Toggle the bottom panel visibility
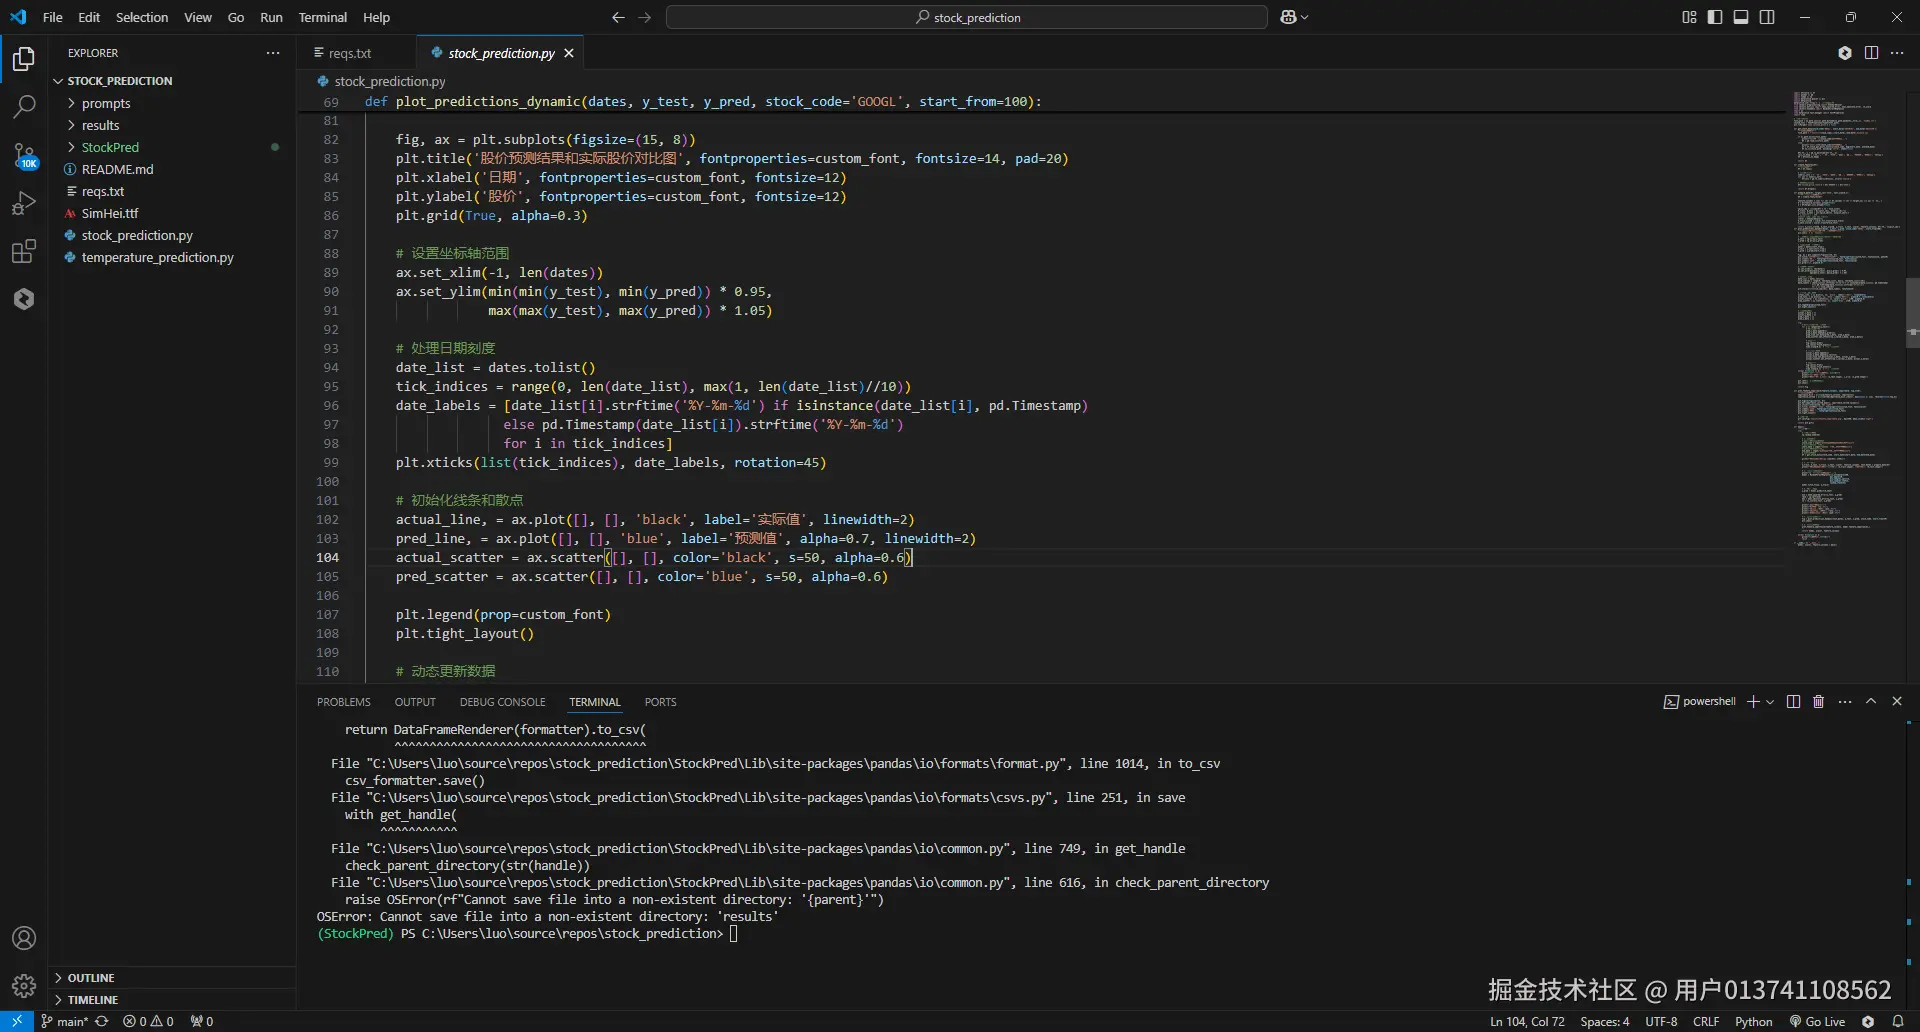Viewport: 1920px width, 1032px height. coord(1741,17)
